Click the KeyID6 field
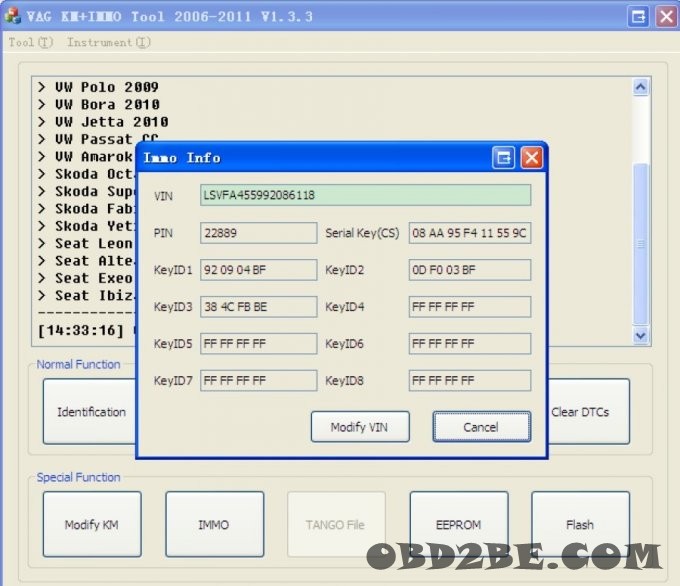 pos(470,344)
